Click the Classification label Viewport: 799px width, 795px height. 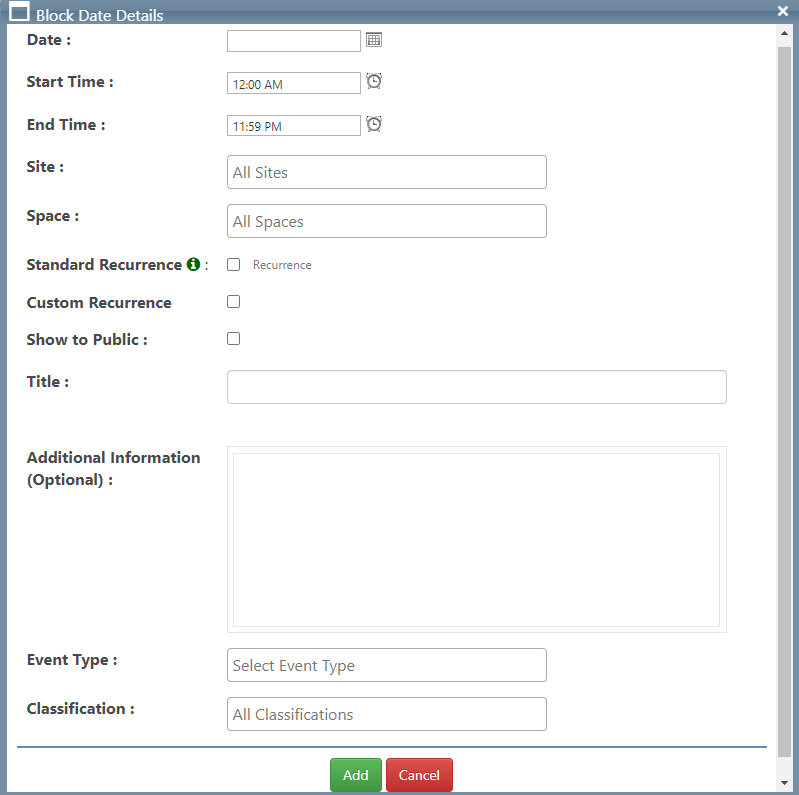click(x=81, y=709)
